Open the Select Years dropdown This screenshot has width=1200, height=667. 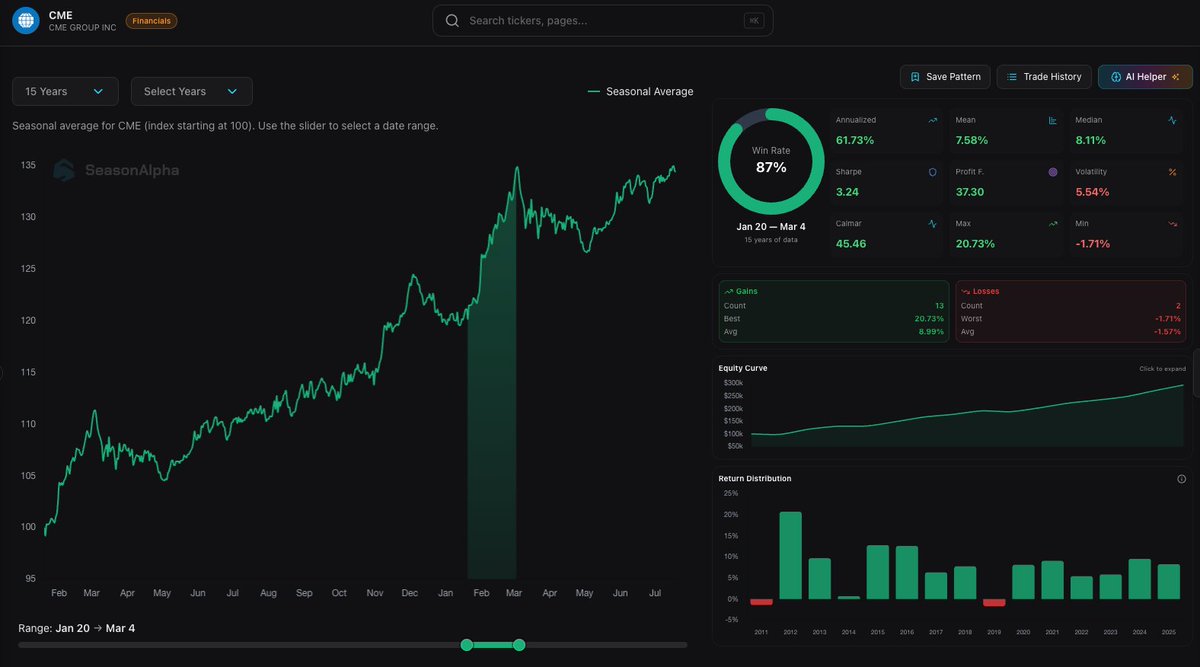click(191, 91)
